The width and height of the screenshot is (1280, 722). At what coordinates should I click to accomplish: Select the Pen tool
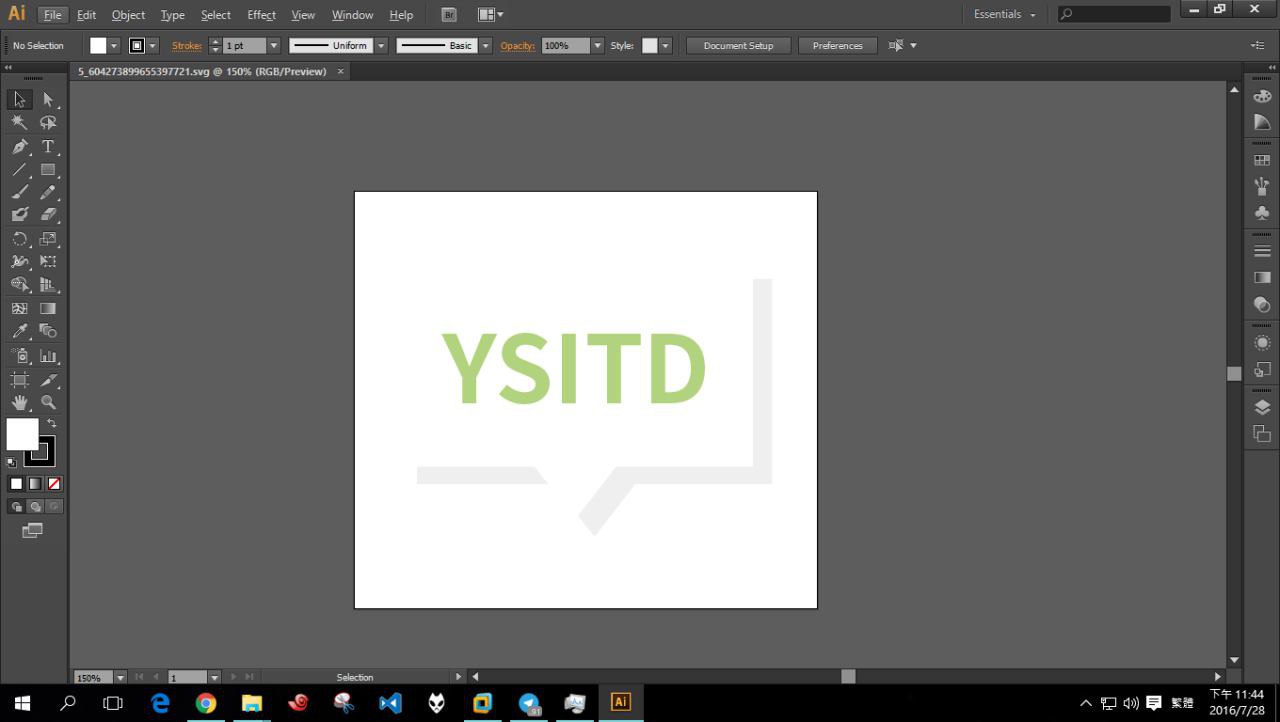click(x=19, y=146)
